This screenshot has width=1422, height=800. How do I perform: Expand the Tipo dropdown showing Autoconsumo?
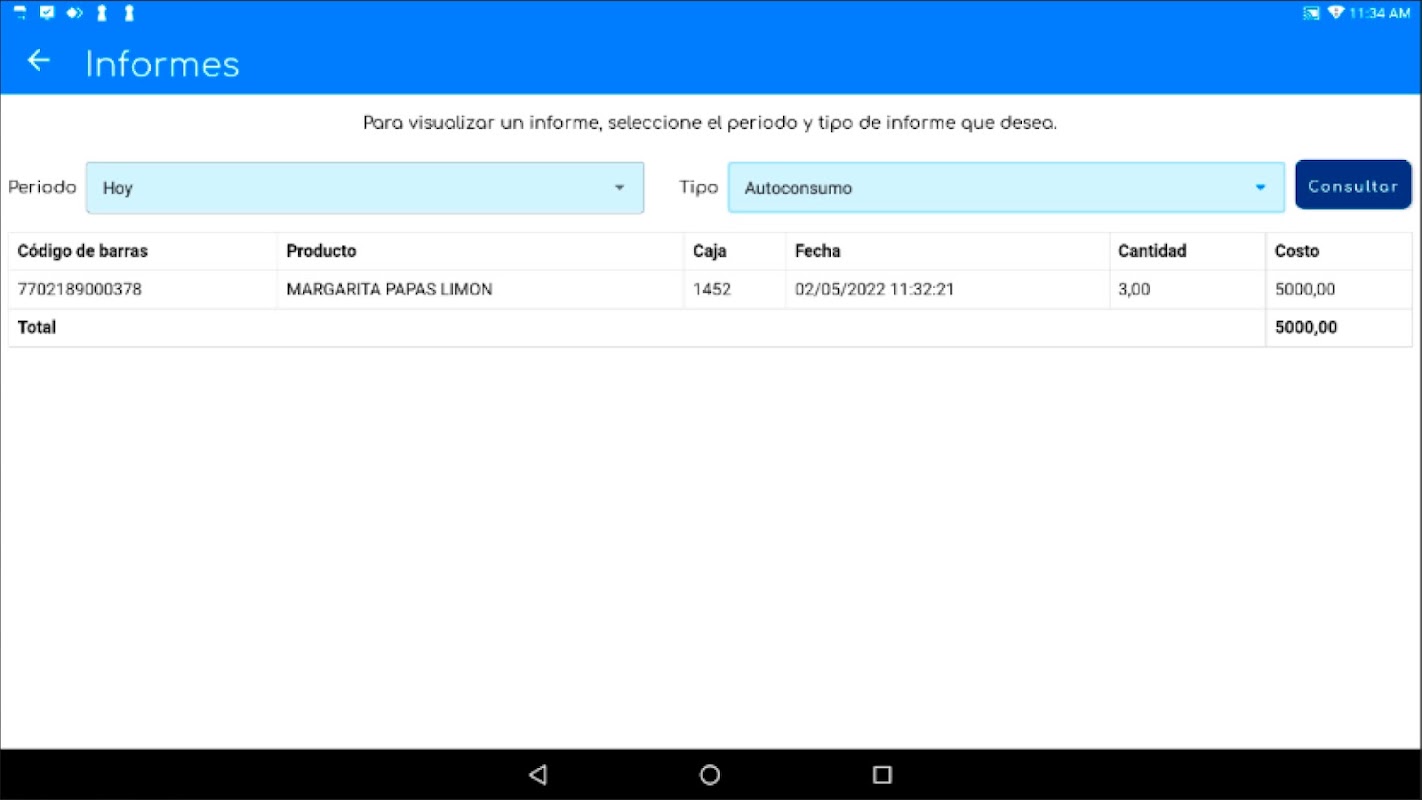tap(1006, 188)
